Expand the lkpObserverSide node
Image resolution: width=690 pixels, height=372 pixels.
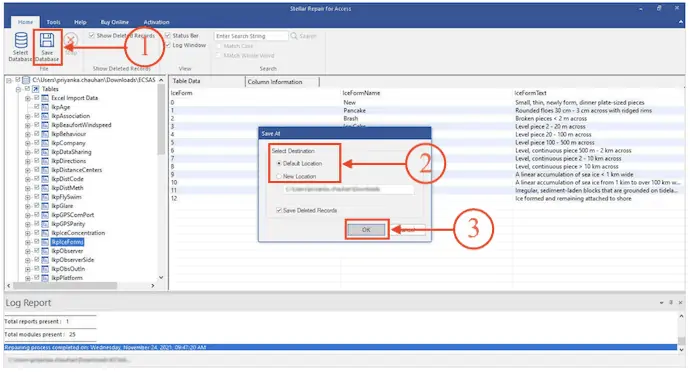click(x=27, y=260)
